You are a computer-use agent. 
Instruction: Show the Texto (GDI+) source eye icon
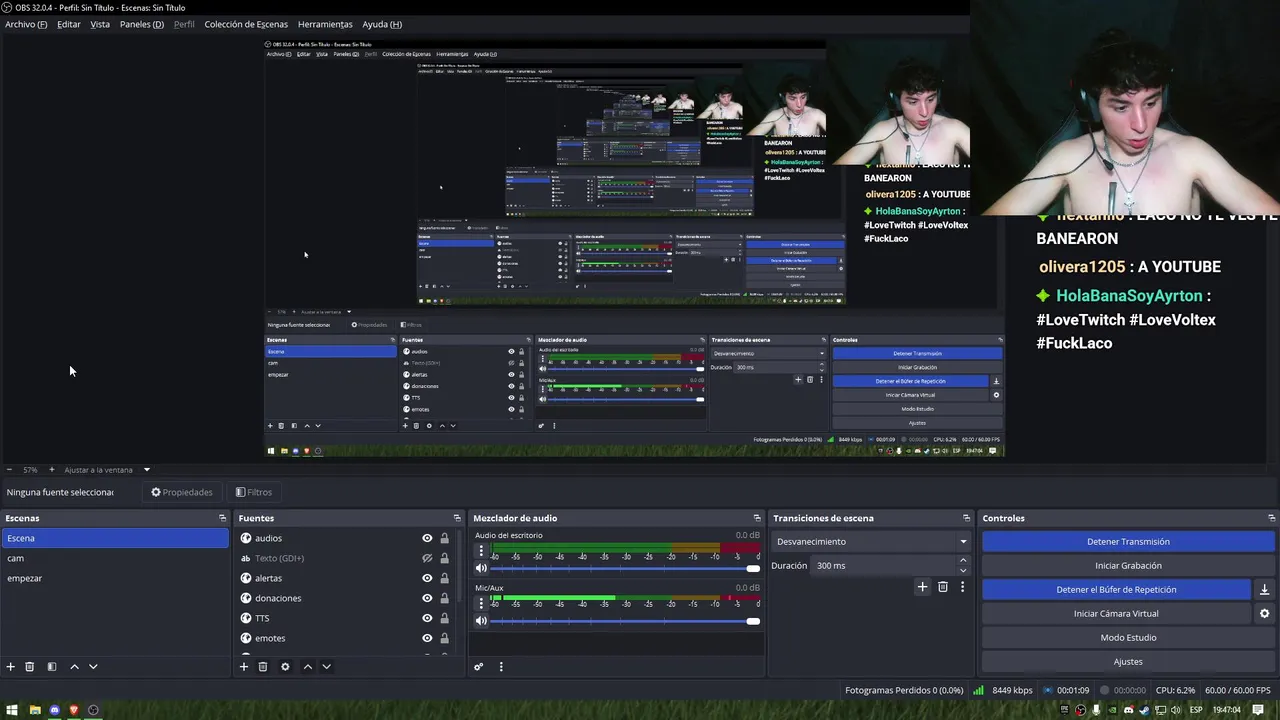(427, 558)
